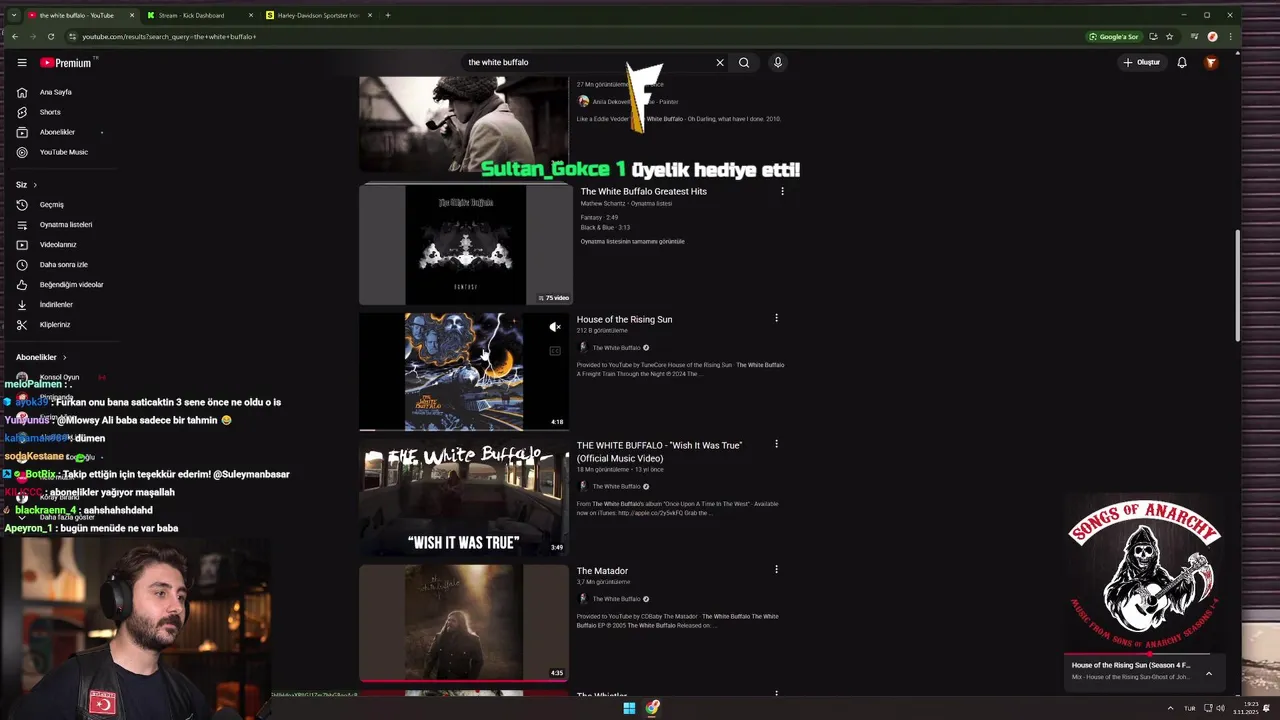Go back with the browser back arrow
Viewport: 1280px width, 720px height.
(x=15, y=37)
